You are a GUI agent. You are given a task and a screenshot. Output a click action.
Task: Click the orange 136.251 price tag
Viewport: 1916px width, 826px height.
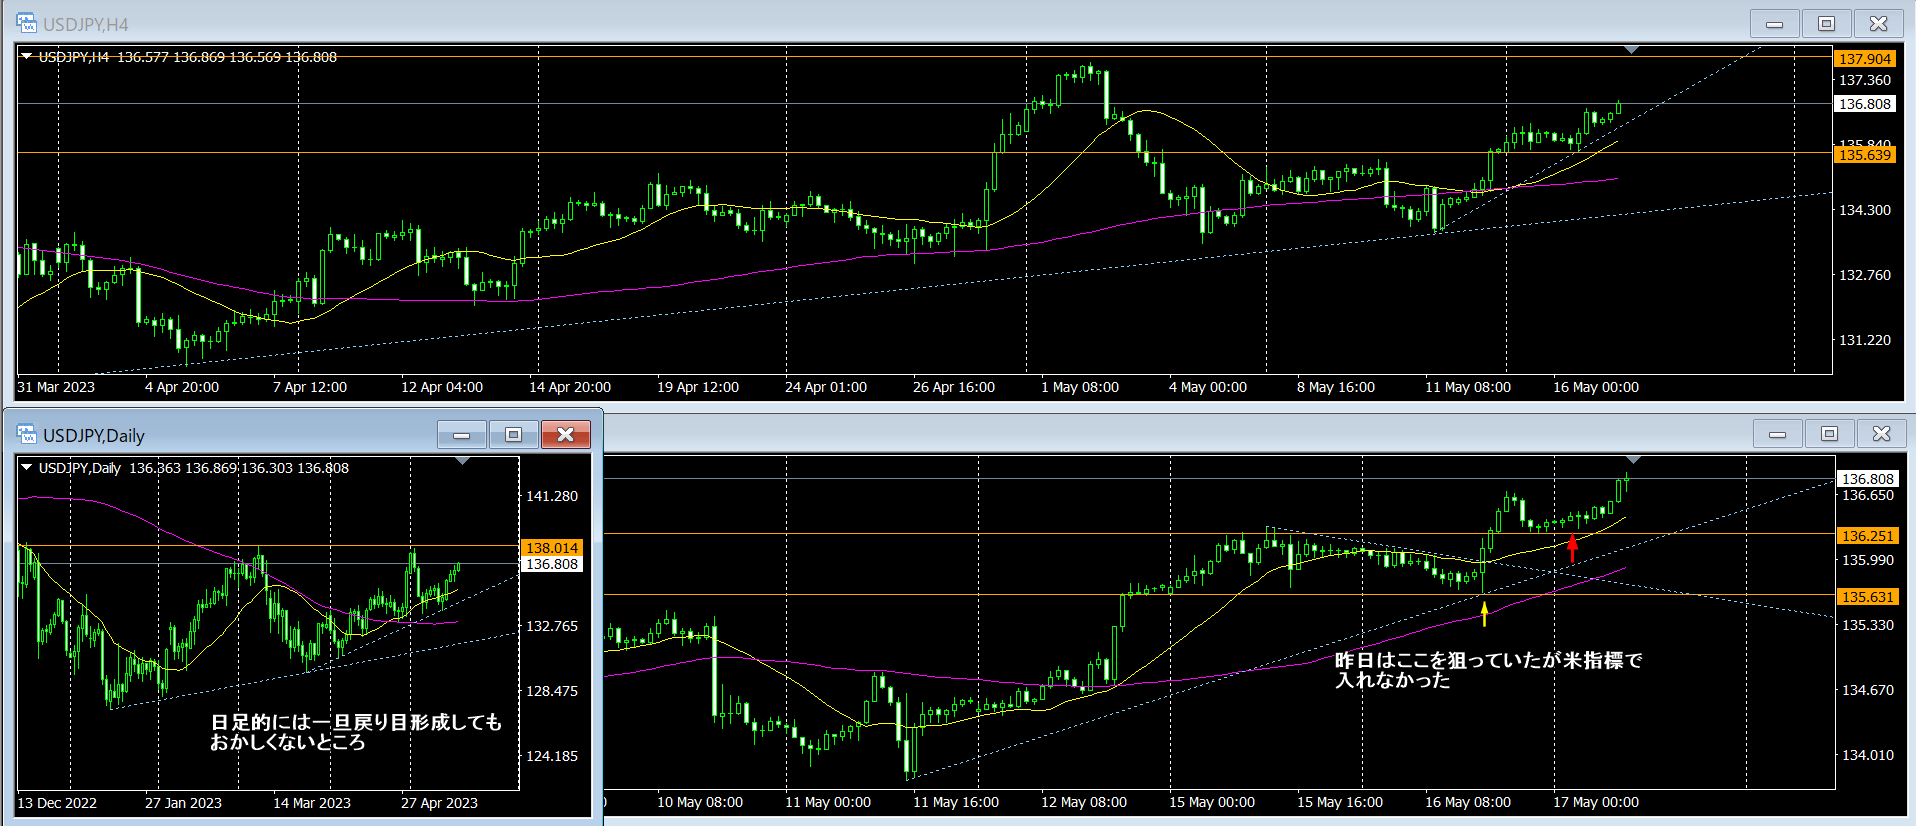pyautogui.click(x=1868, y=536)
